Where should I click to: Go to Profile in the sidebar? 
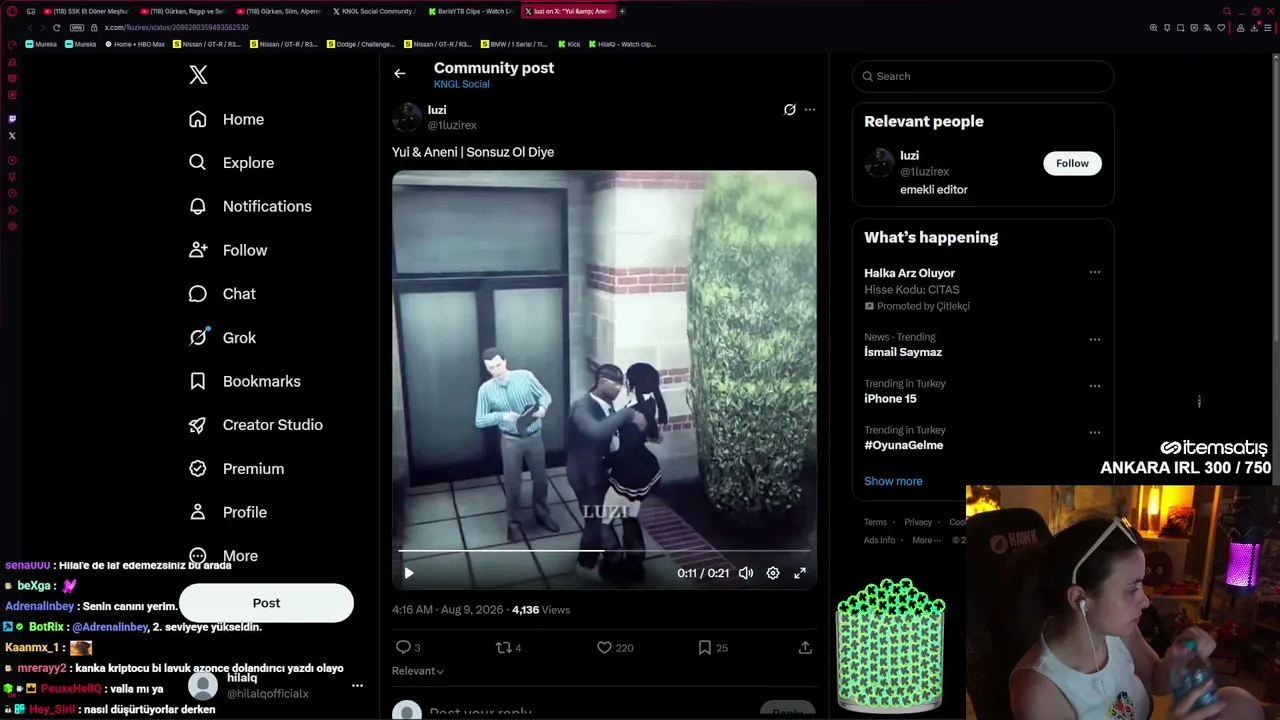227,512
